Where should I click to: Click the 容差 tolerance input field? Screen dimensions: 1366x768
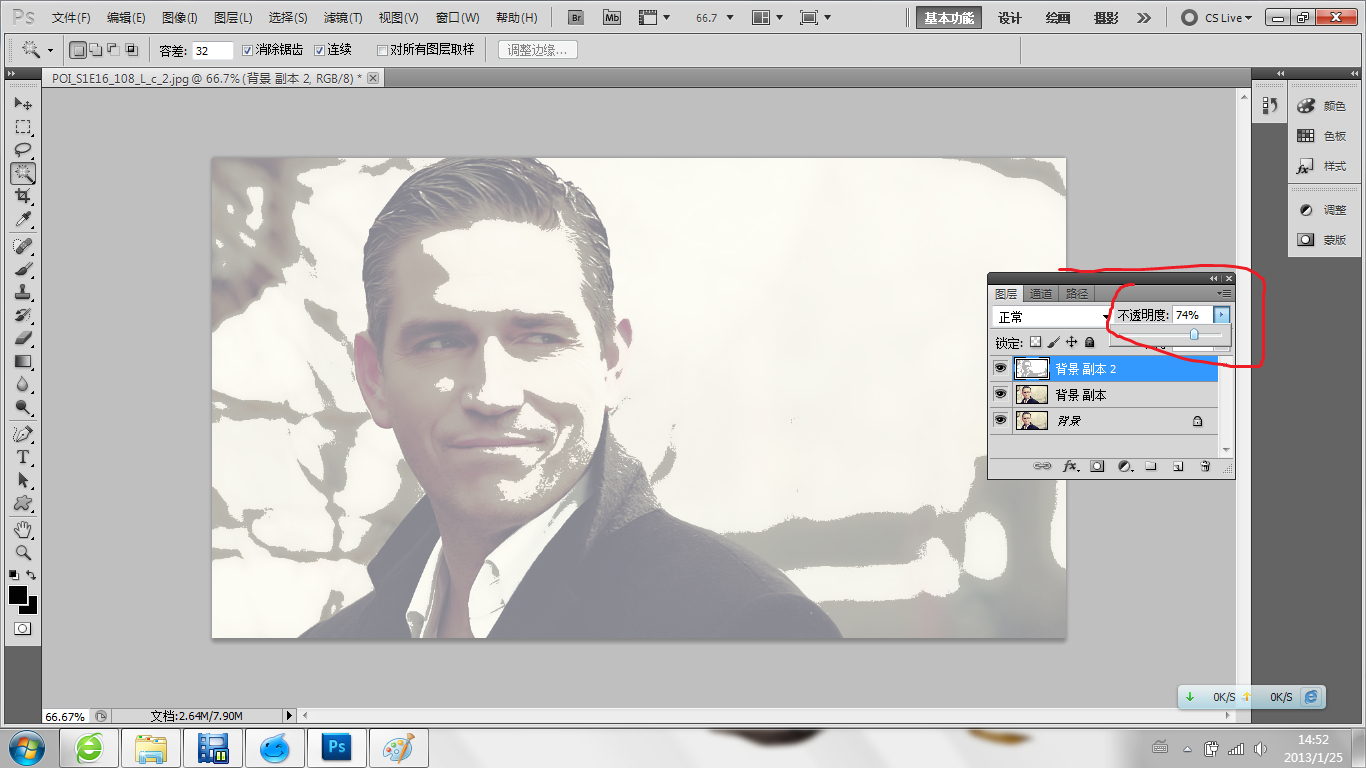point(212,50)
